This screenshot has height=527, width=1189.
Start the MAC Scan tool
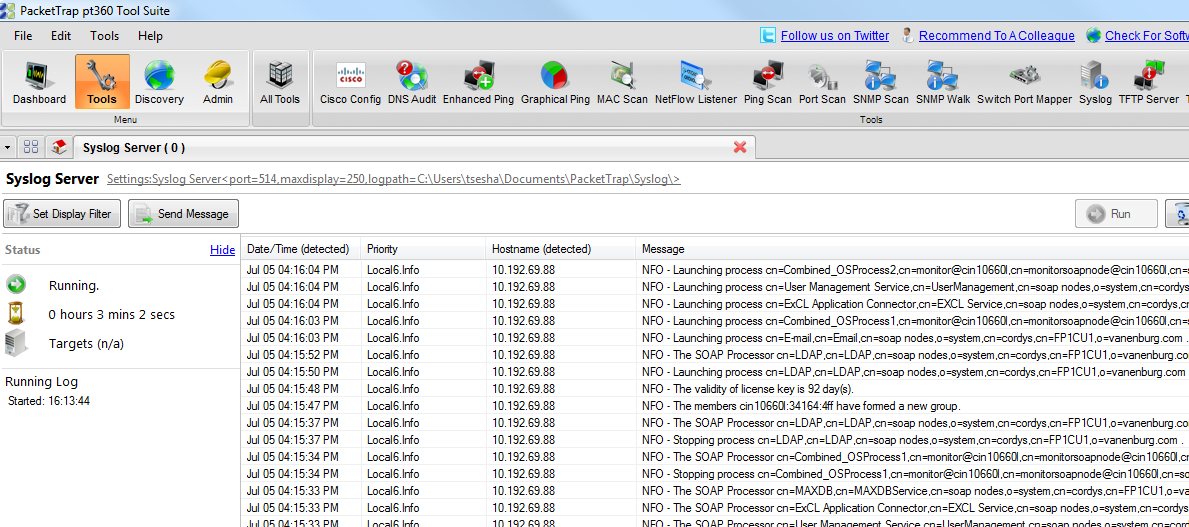click(622, 82)
